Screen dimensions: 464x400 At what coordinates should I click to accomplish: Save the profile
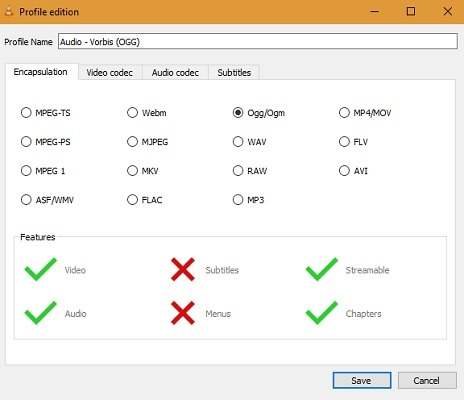tap(362, 380)
